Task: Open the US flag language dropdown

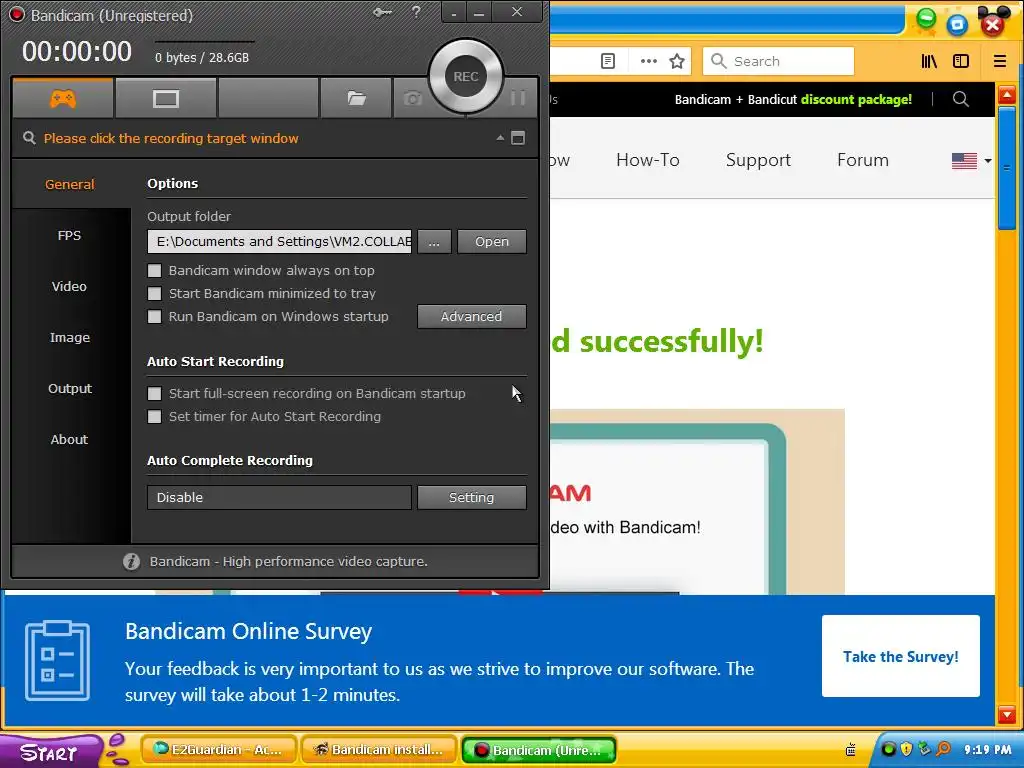Action: tap(971, 161)
